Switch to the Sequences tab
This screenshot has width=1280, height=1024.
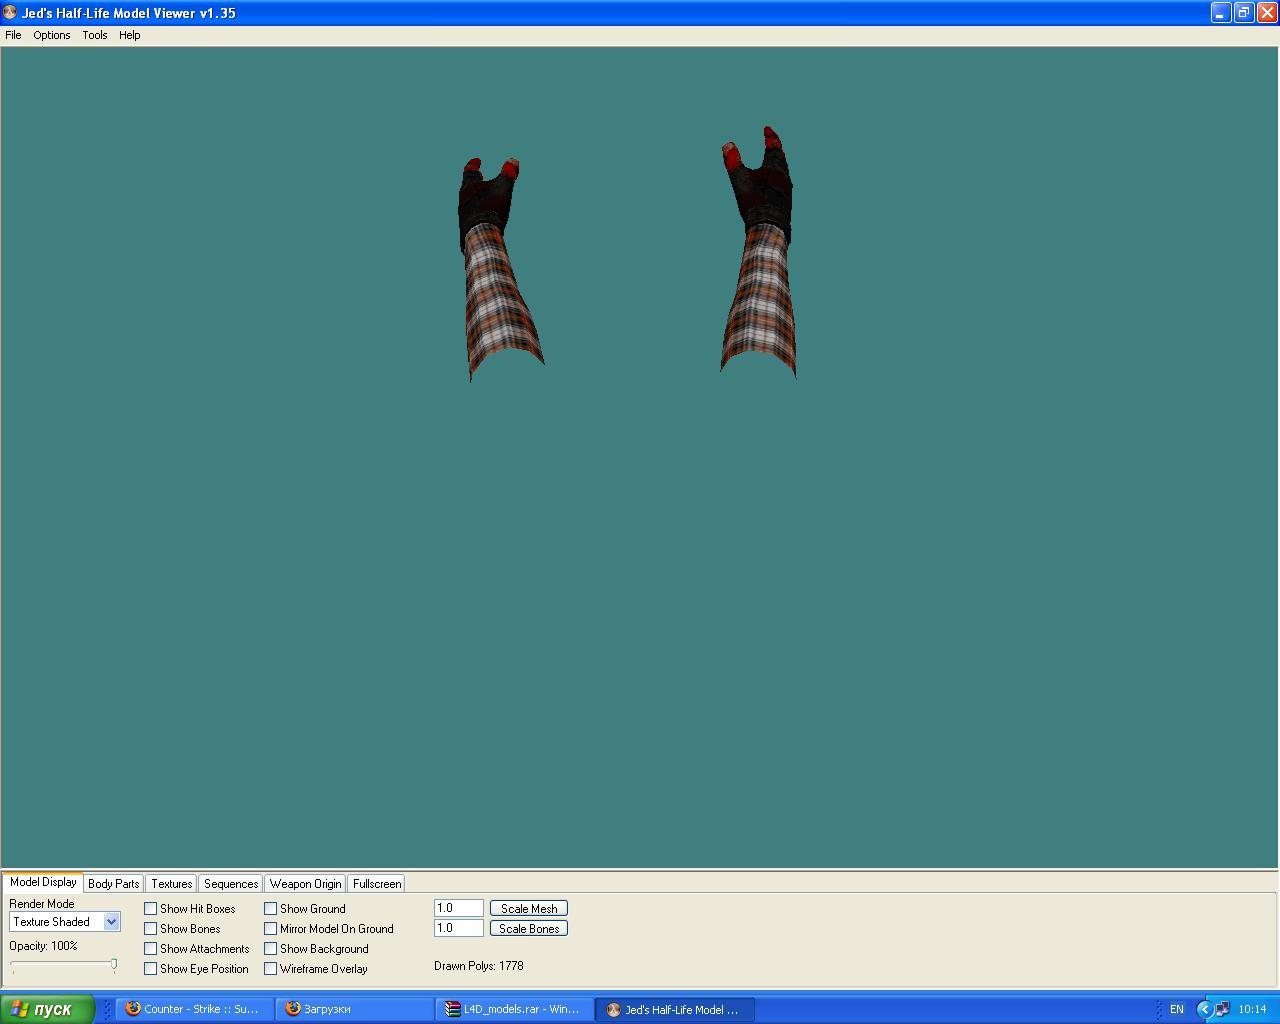(231, 884)
